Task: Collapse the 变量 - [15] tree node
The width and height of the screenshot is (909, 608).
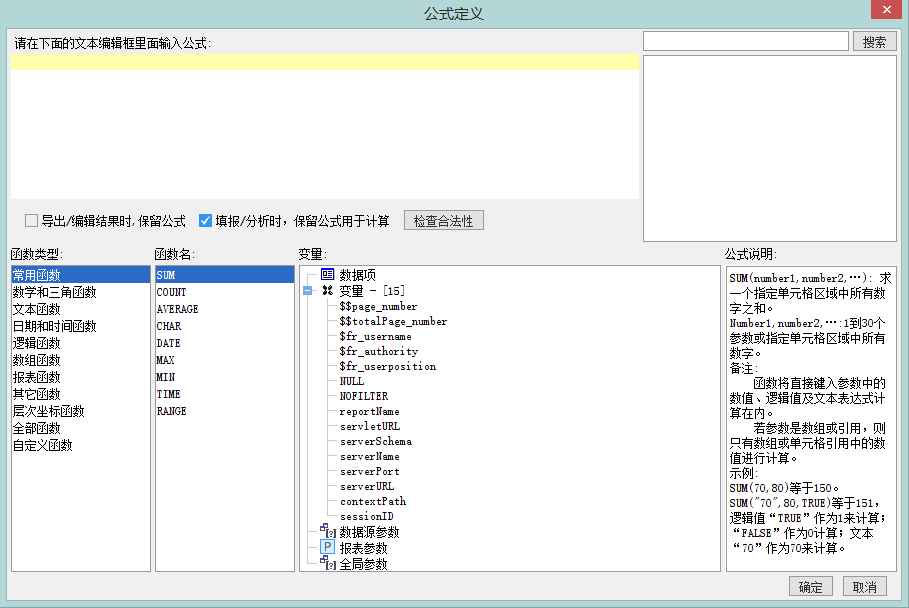Action: pos(307,291)
